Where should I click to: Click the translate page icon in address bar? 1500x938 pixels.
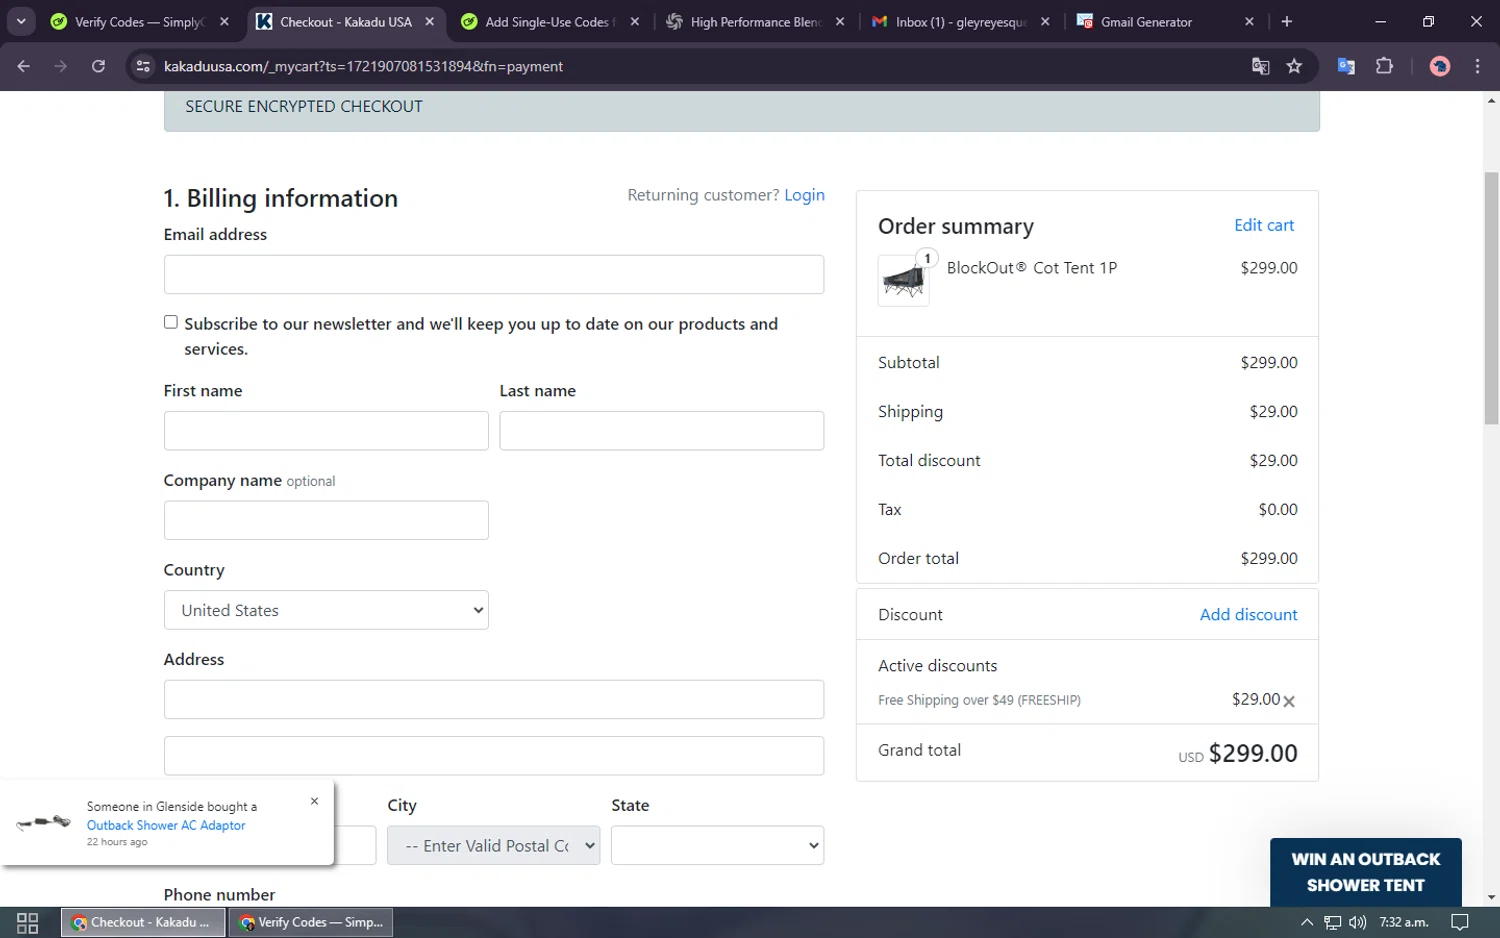tap(1260, 66)
